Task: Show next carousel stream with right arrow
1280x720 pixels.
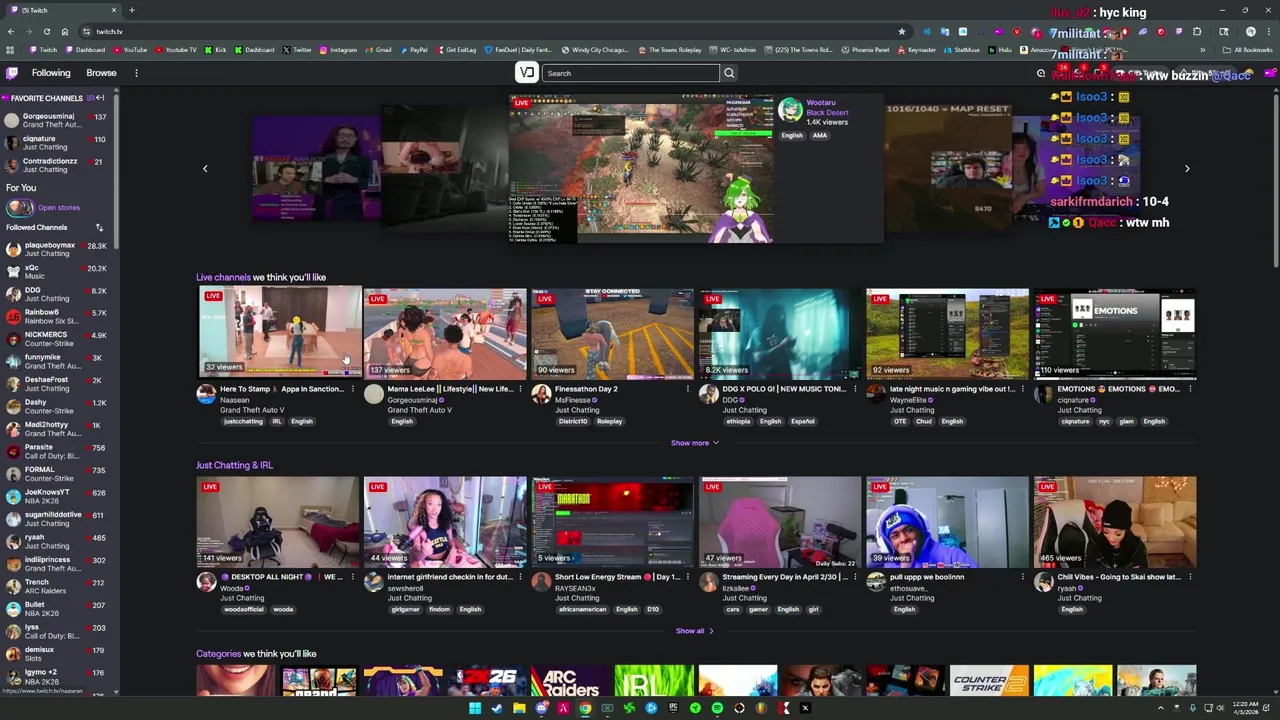Action: coord(1187,169)
